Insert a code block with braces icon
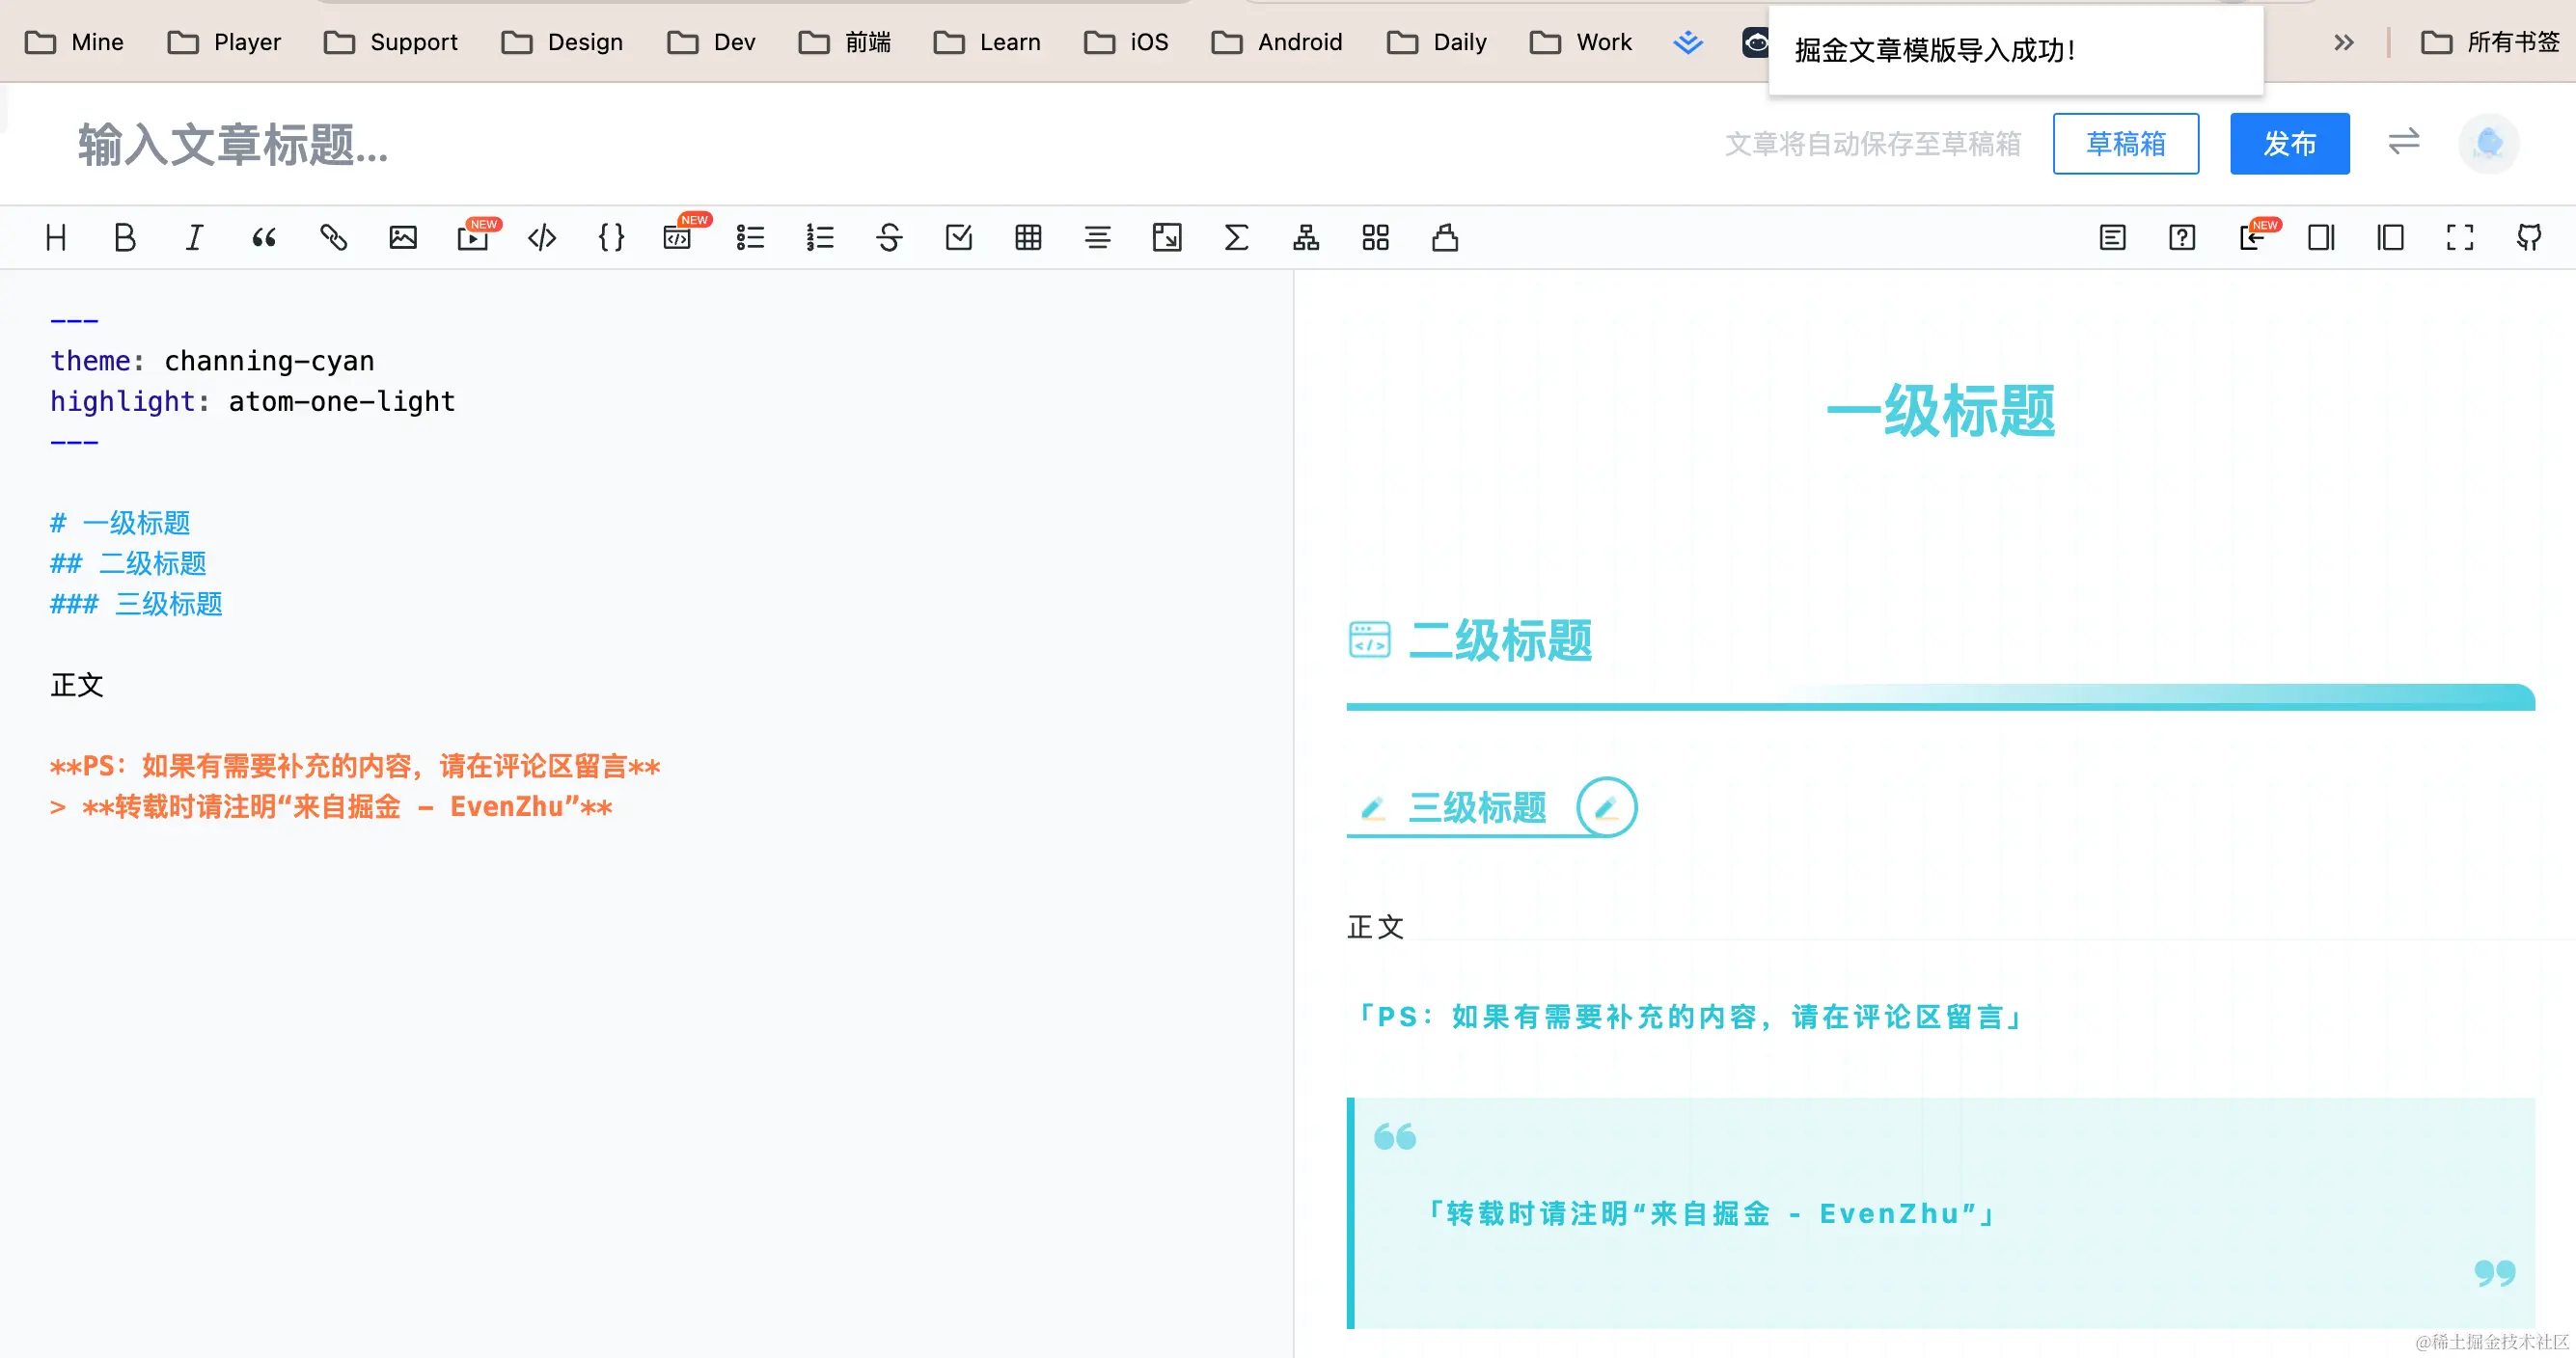The width and height of the screenshot is (2576, 1358). pos(611,238)
